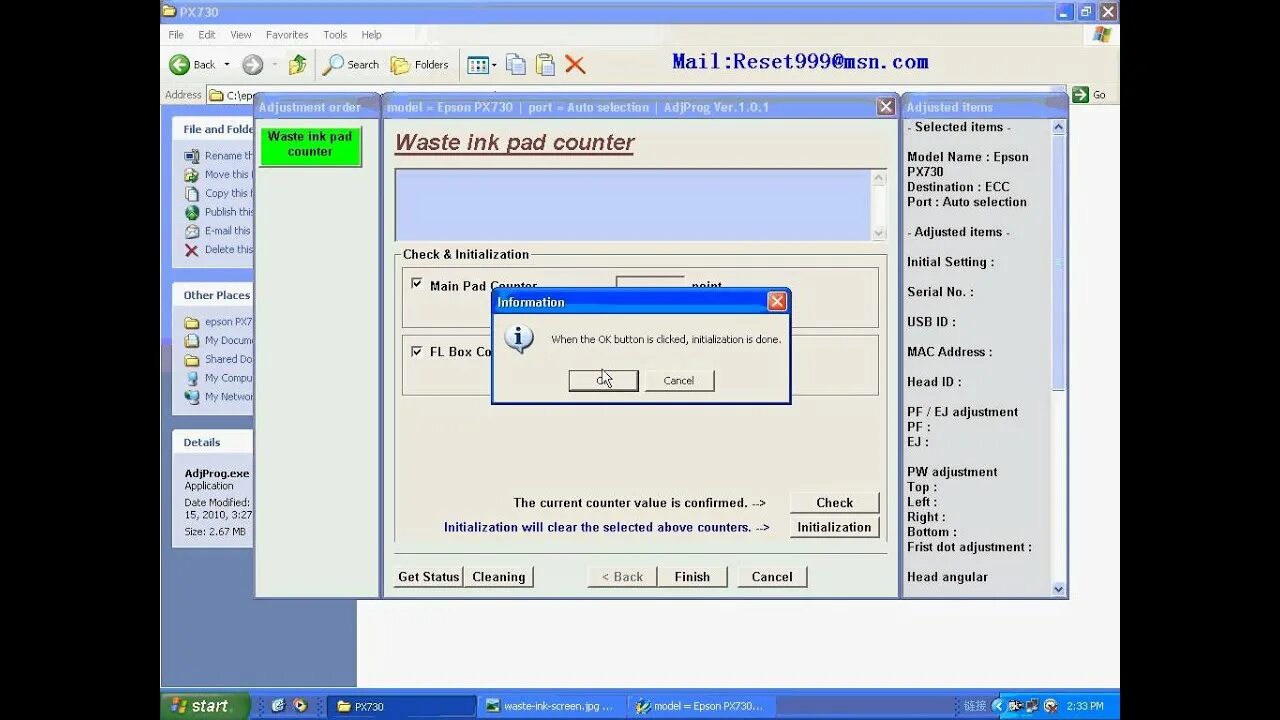
Task: Open the Tools menu
Action: pos(335,34)
